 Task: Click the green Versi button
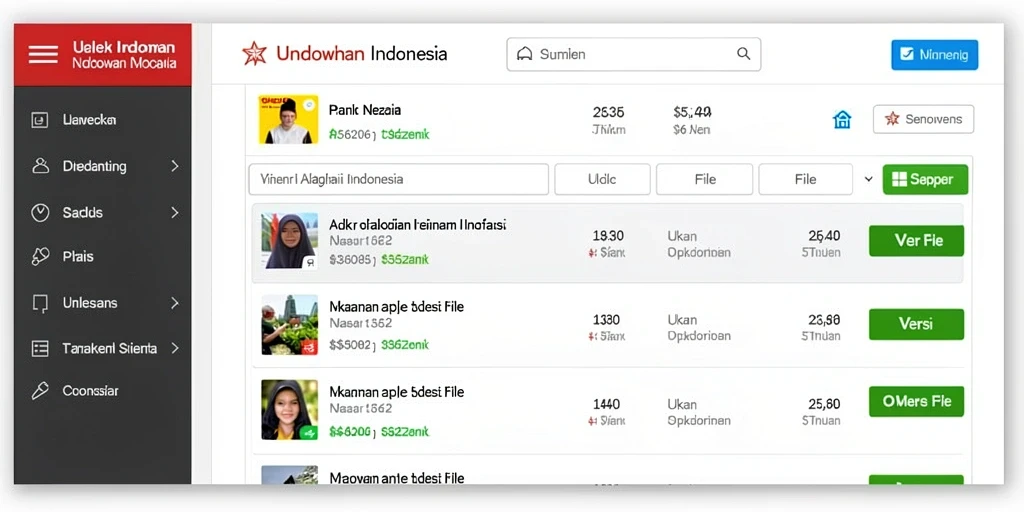coord(916,324)
